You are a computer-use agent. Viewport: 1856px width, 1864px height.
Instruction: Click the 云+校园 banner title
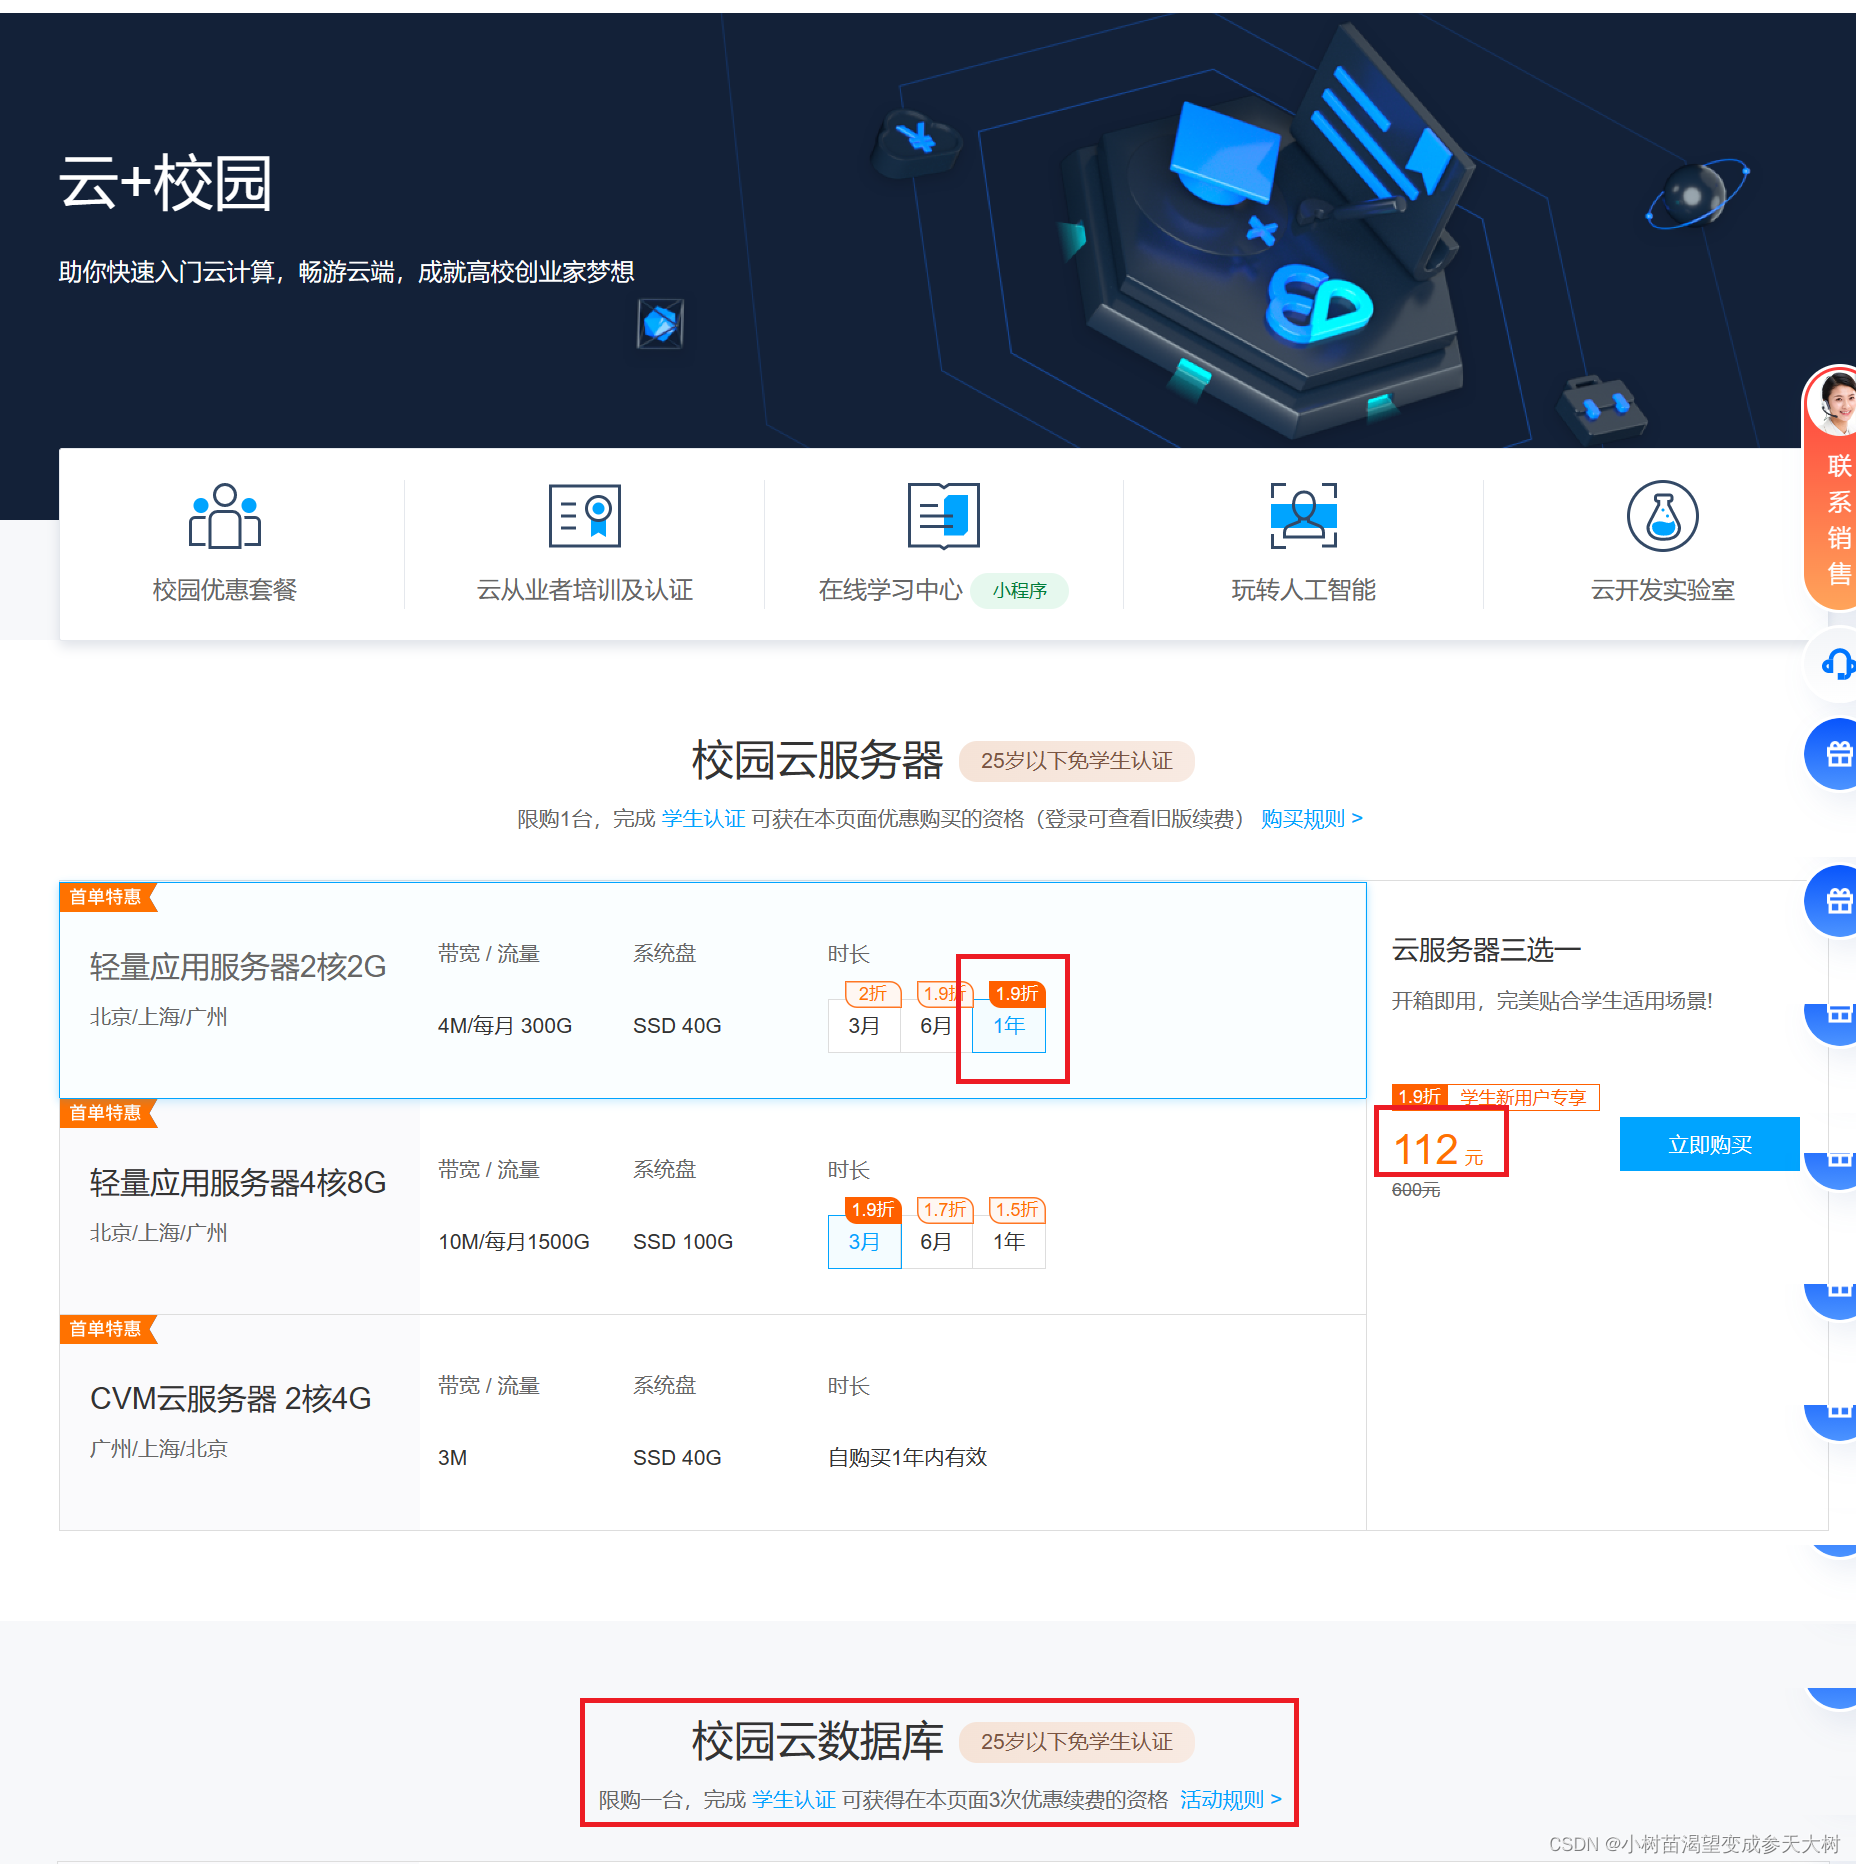click(166, 184)
